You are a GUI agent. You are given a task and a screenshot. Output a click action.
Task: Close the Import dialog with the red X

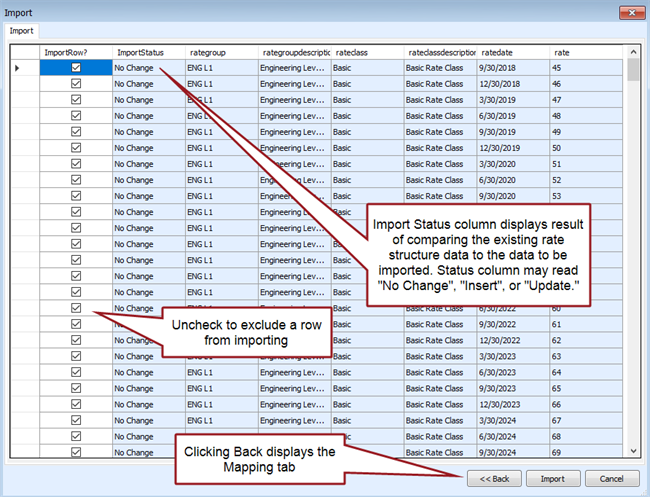[x=629, y=12]
